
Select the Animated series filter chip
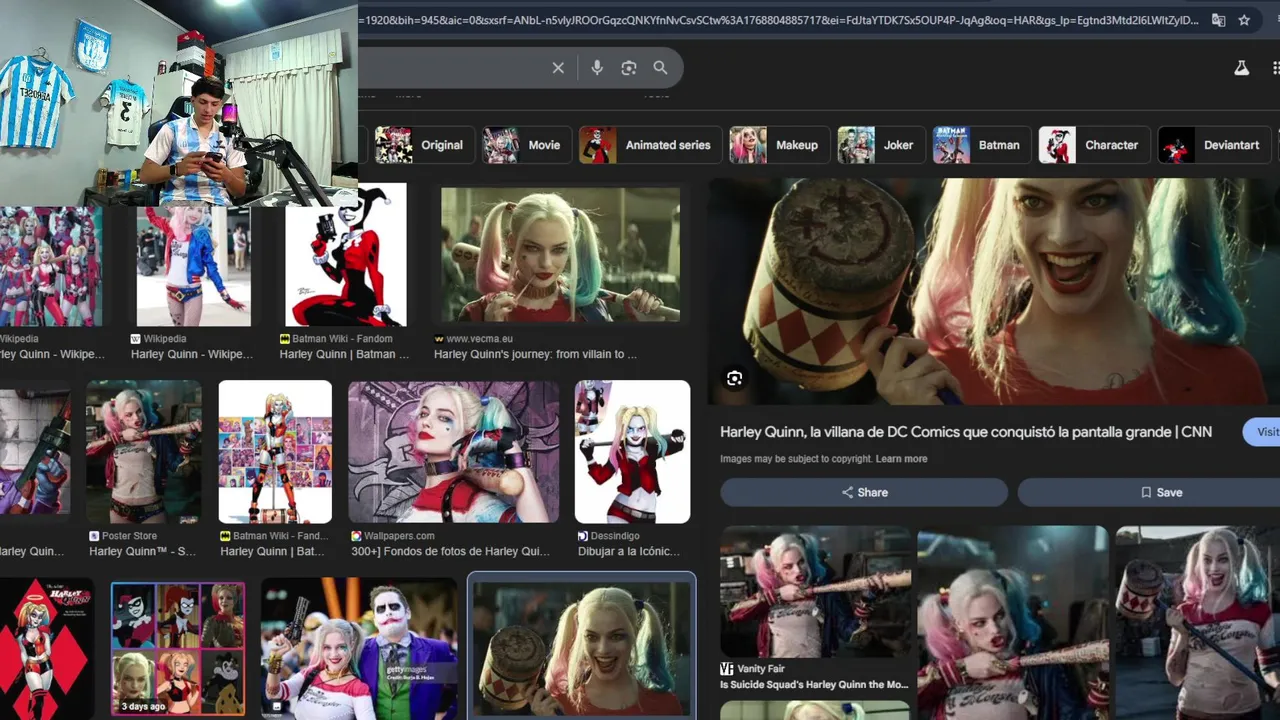(x=650, y=145)
